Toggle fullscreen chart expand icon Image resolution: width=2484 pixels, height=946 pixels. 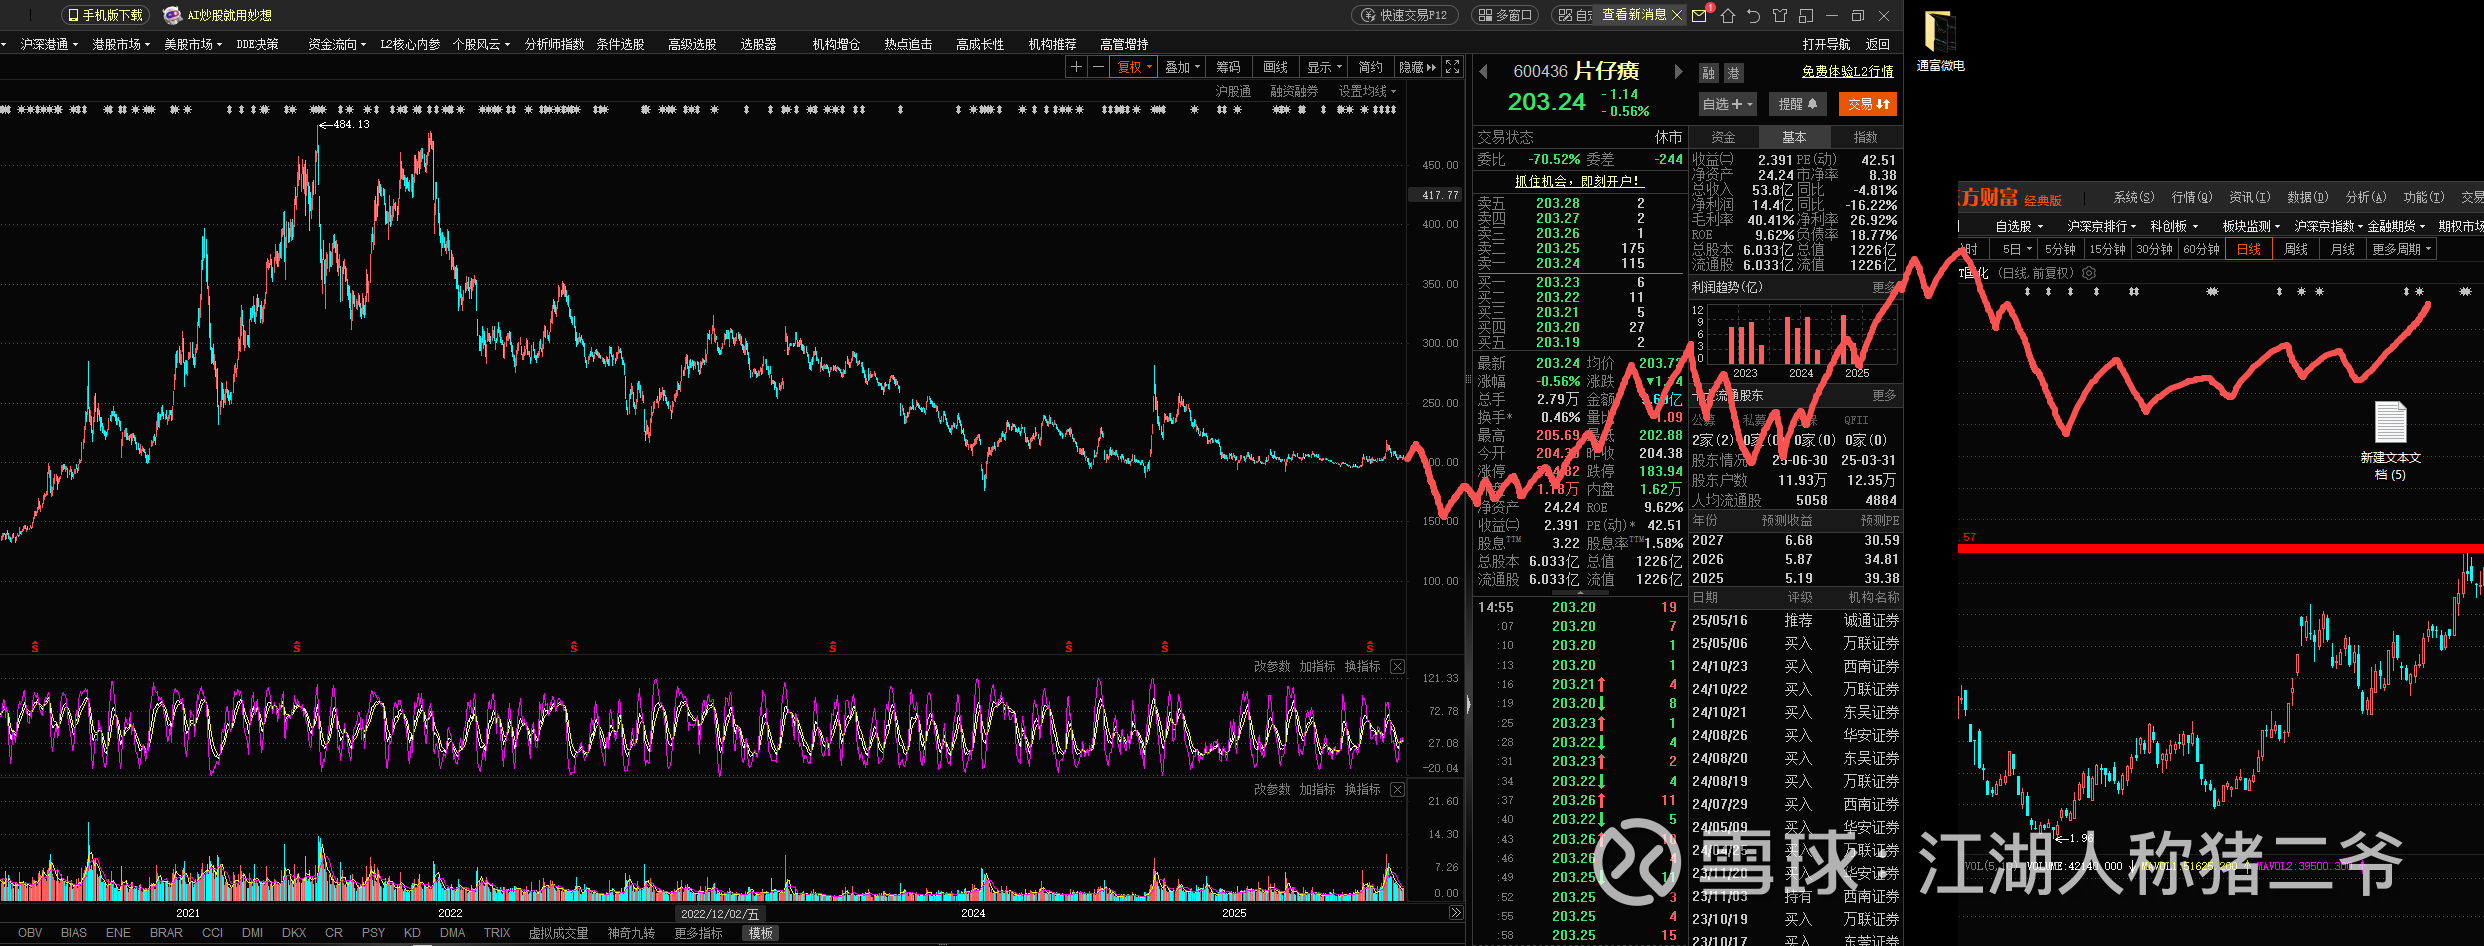click(x=1452, y=67)
